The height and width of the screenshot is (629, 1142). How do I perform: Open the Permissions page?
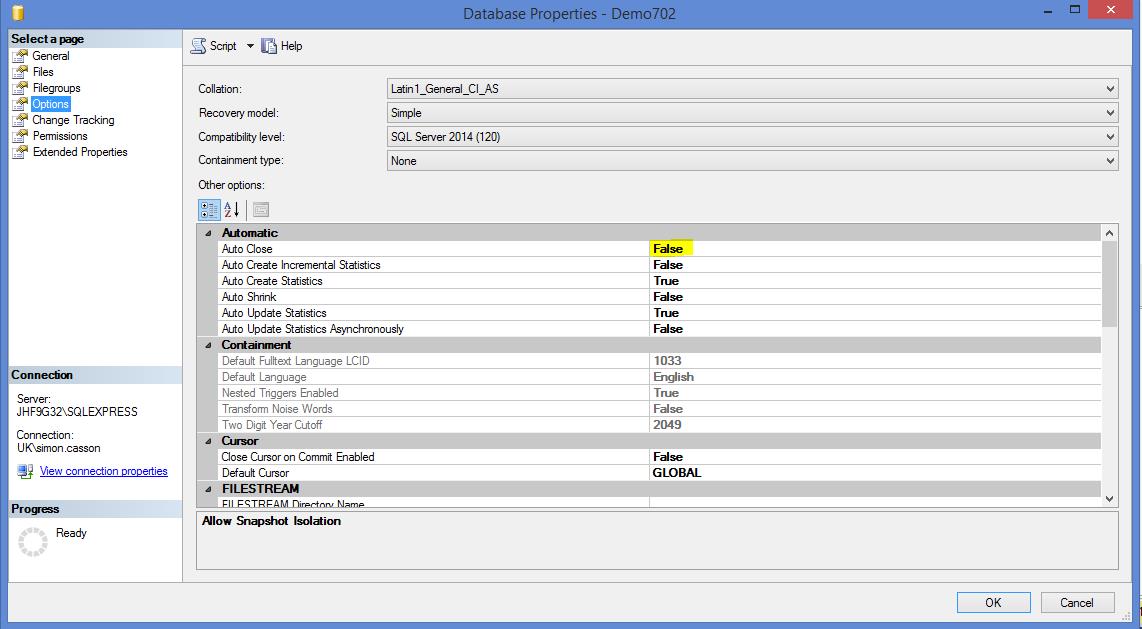(18, 136)
